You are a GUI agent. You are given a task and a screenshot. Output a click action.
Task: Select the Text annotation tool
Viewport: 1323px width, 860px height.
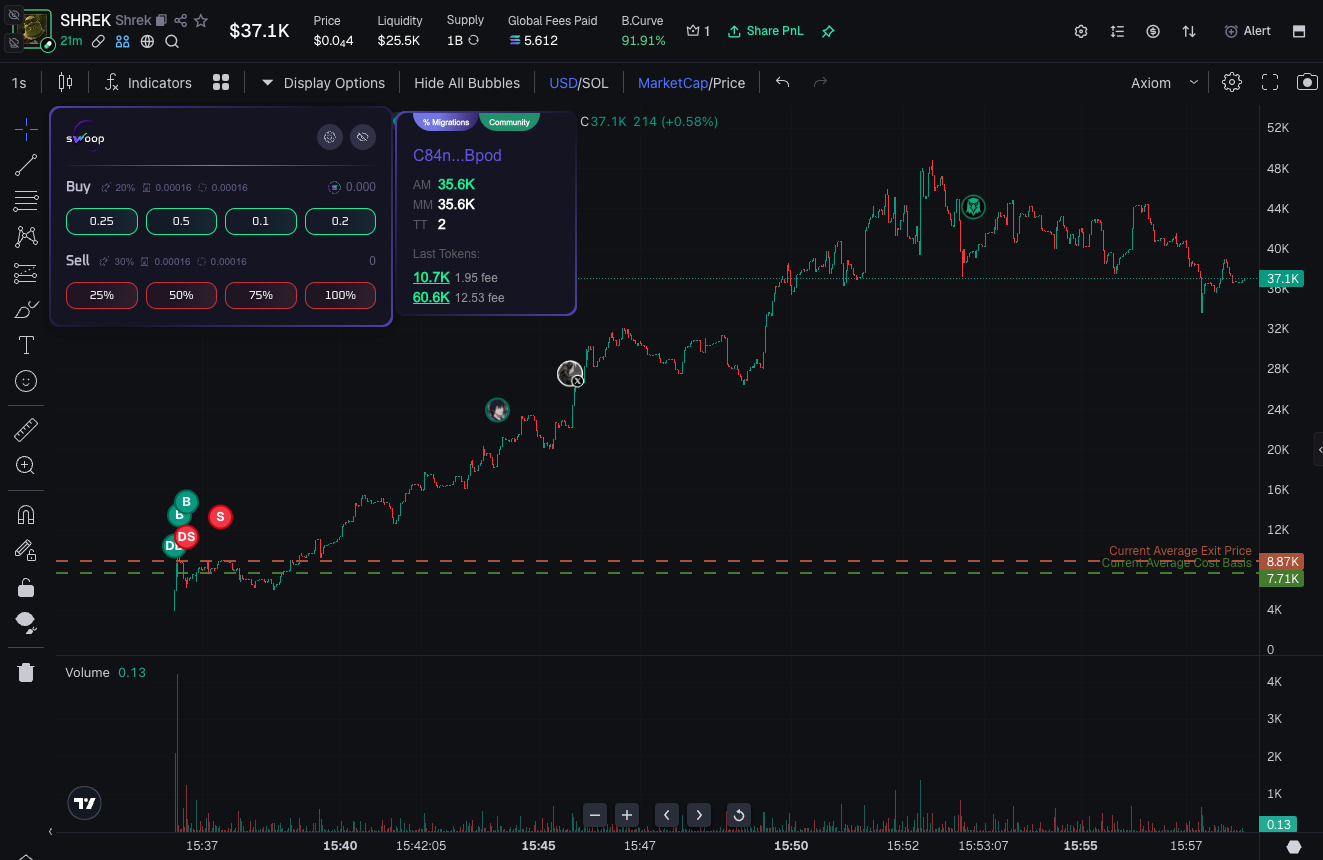coord(26,345)
